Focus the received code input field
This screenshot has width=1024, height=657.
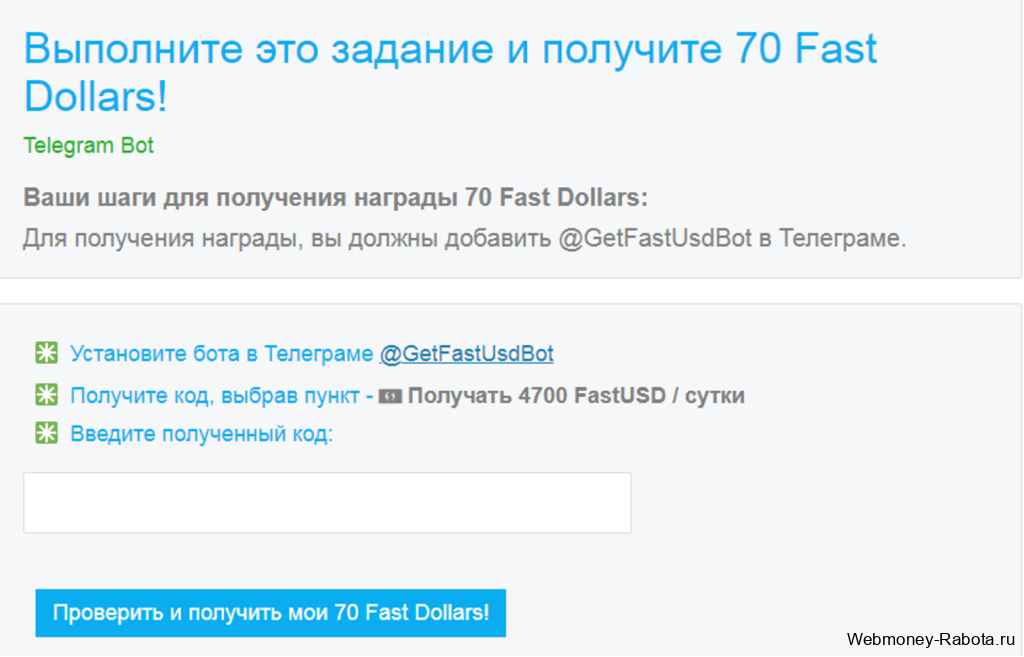click(x=327, y=503)
